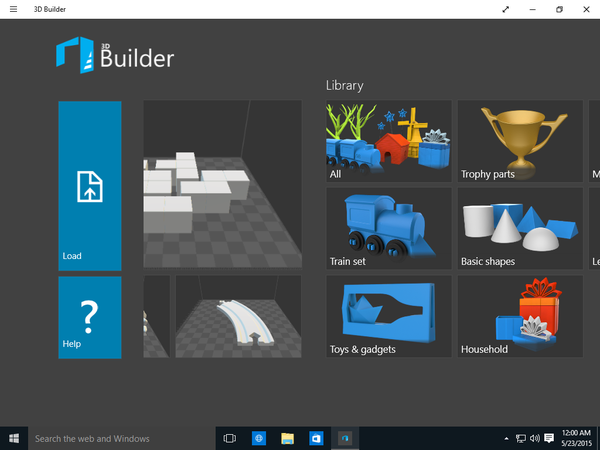This screenshot has height=450, width=600.
Task: Select the 3D Builder taskbar icon
Action: pos(345,438)
